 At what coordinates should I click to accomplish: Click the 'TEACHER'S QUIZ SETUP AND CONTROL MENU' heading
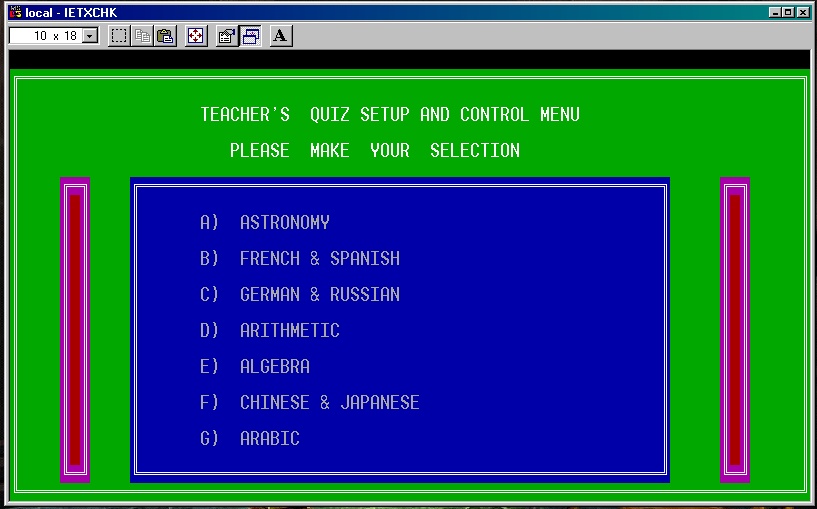tap(390, 114)
